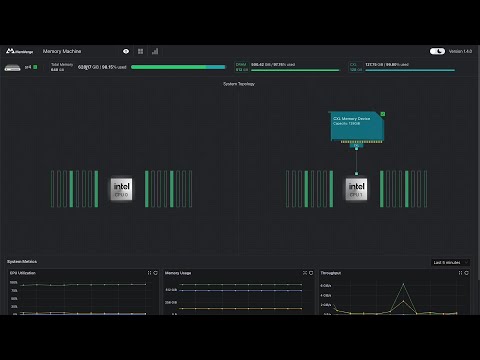Select the Intel CPU 0 chip
480x360 pixels.
click(x=121, y=189)
